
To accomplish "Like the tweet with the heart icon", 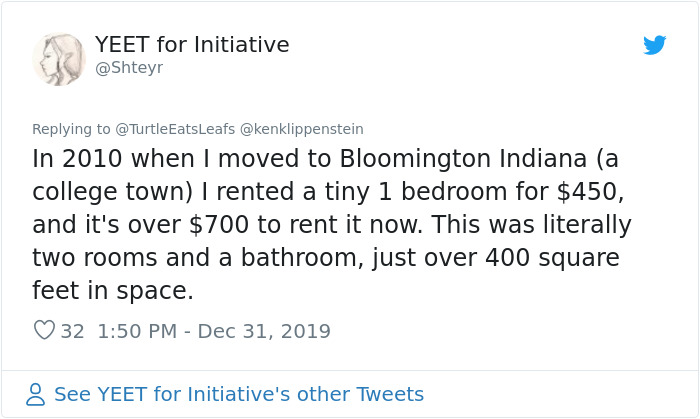I will (44, 330).
